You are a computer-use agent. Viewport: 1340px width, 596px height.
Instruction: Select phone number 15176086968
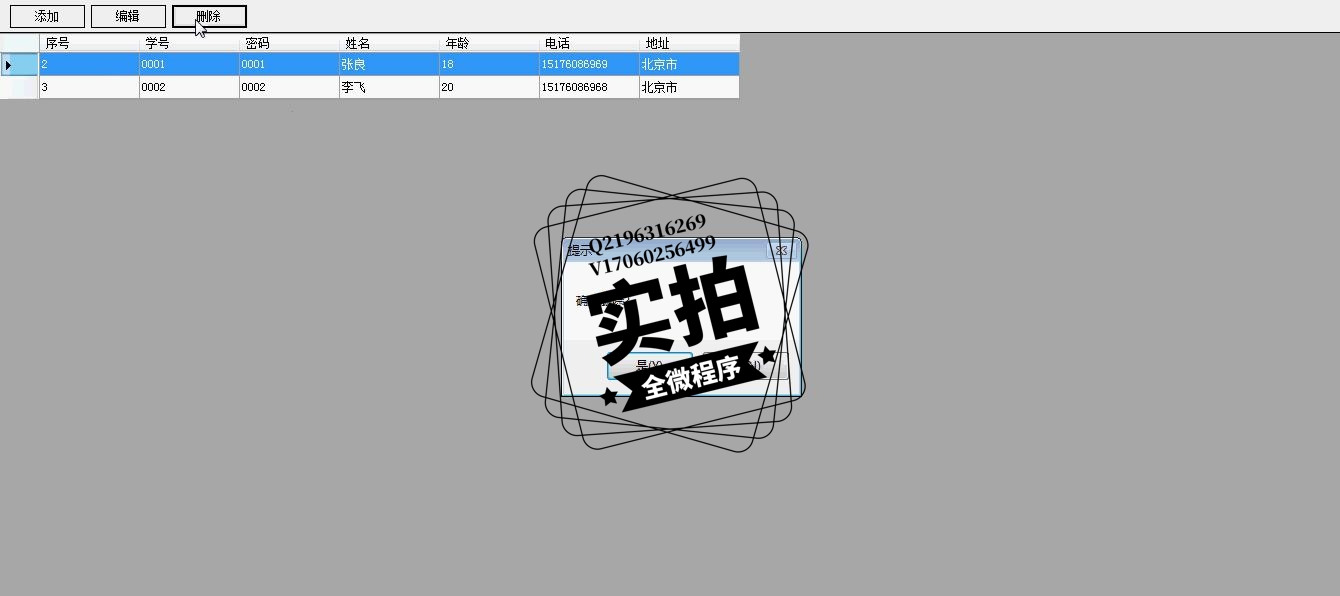click(589, 87)
